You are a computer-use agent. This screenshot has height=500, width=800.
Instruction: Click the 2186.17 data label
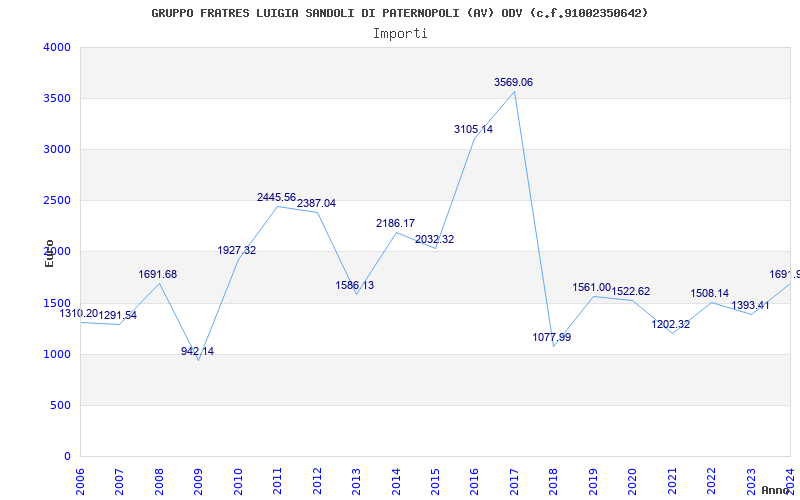click(x=395, y=223)
